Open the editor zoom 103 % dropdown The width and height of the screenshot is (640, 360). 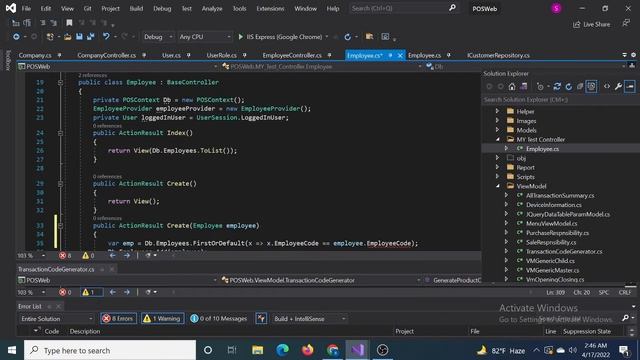pos(43,256)
